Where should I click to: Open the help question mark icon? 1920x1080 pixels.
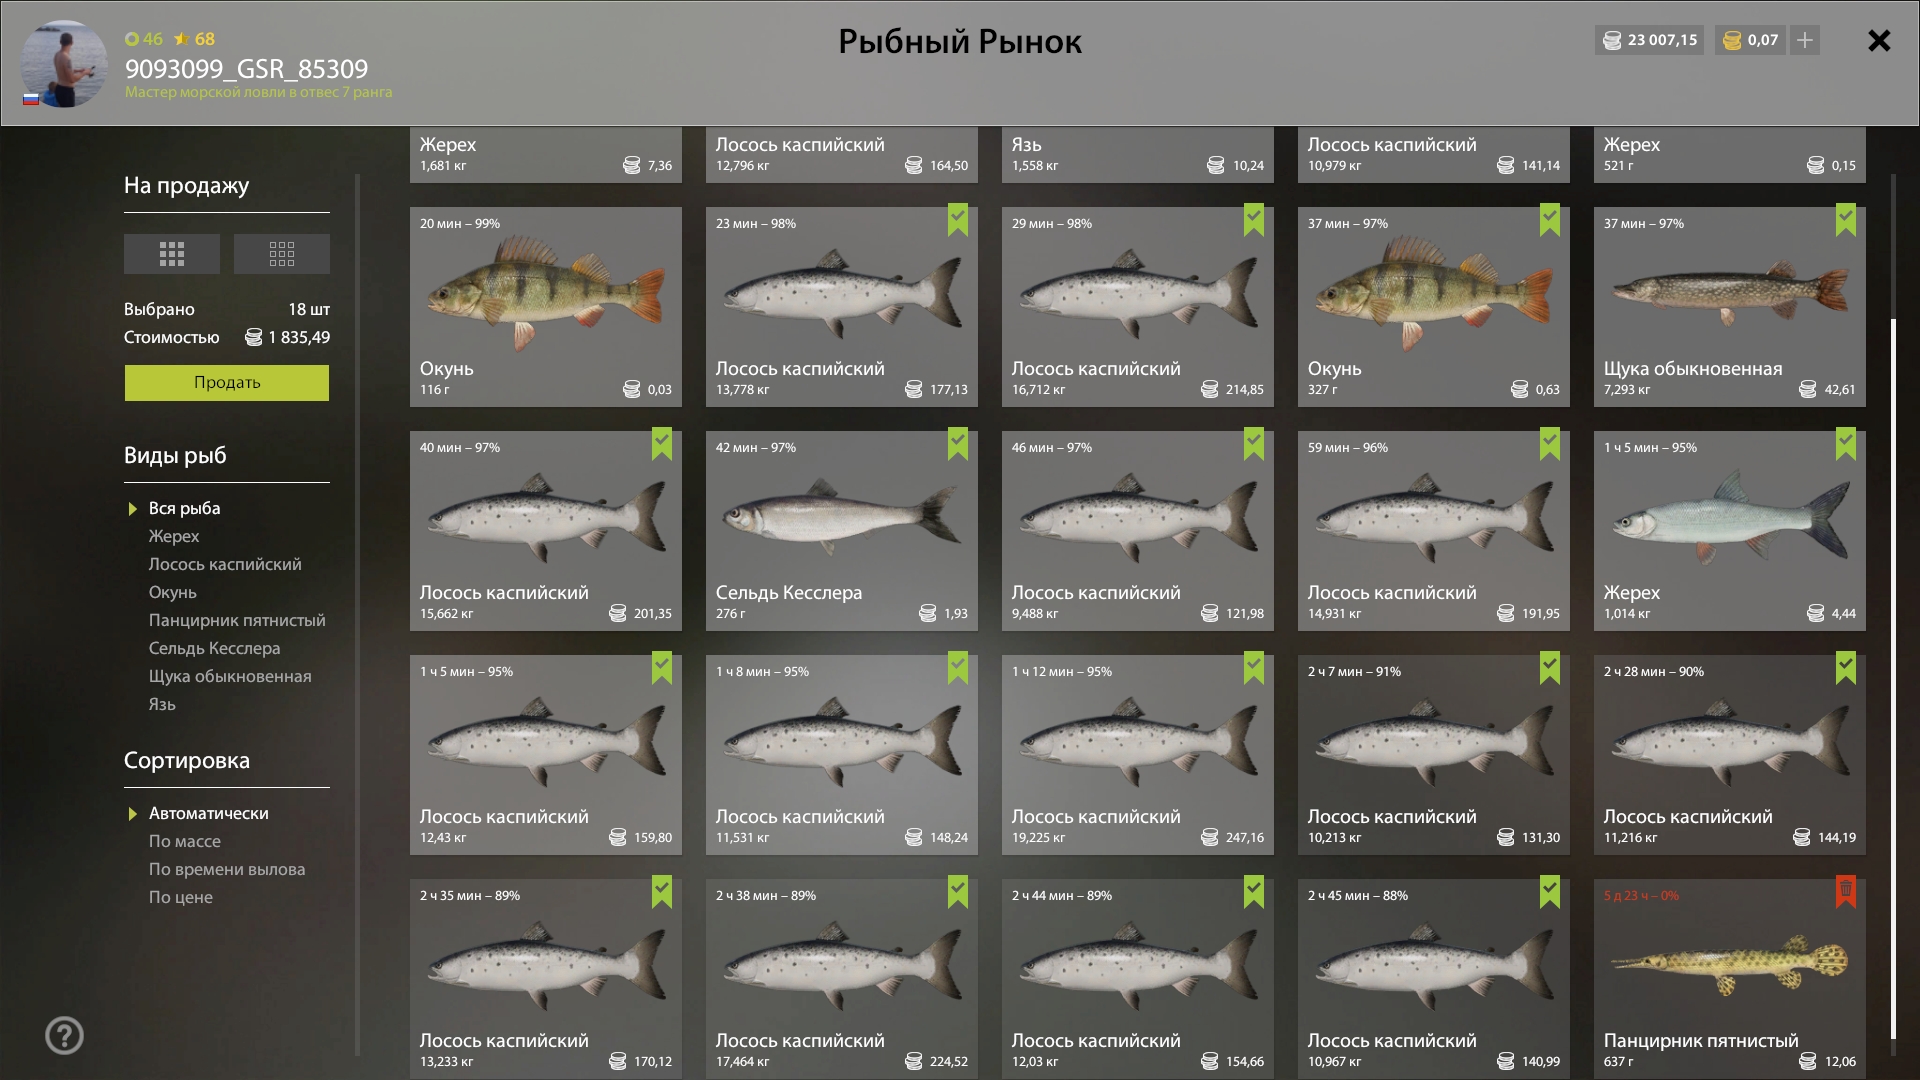pyautogui.click(x=64, y=1036)
